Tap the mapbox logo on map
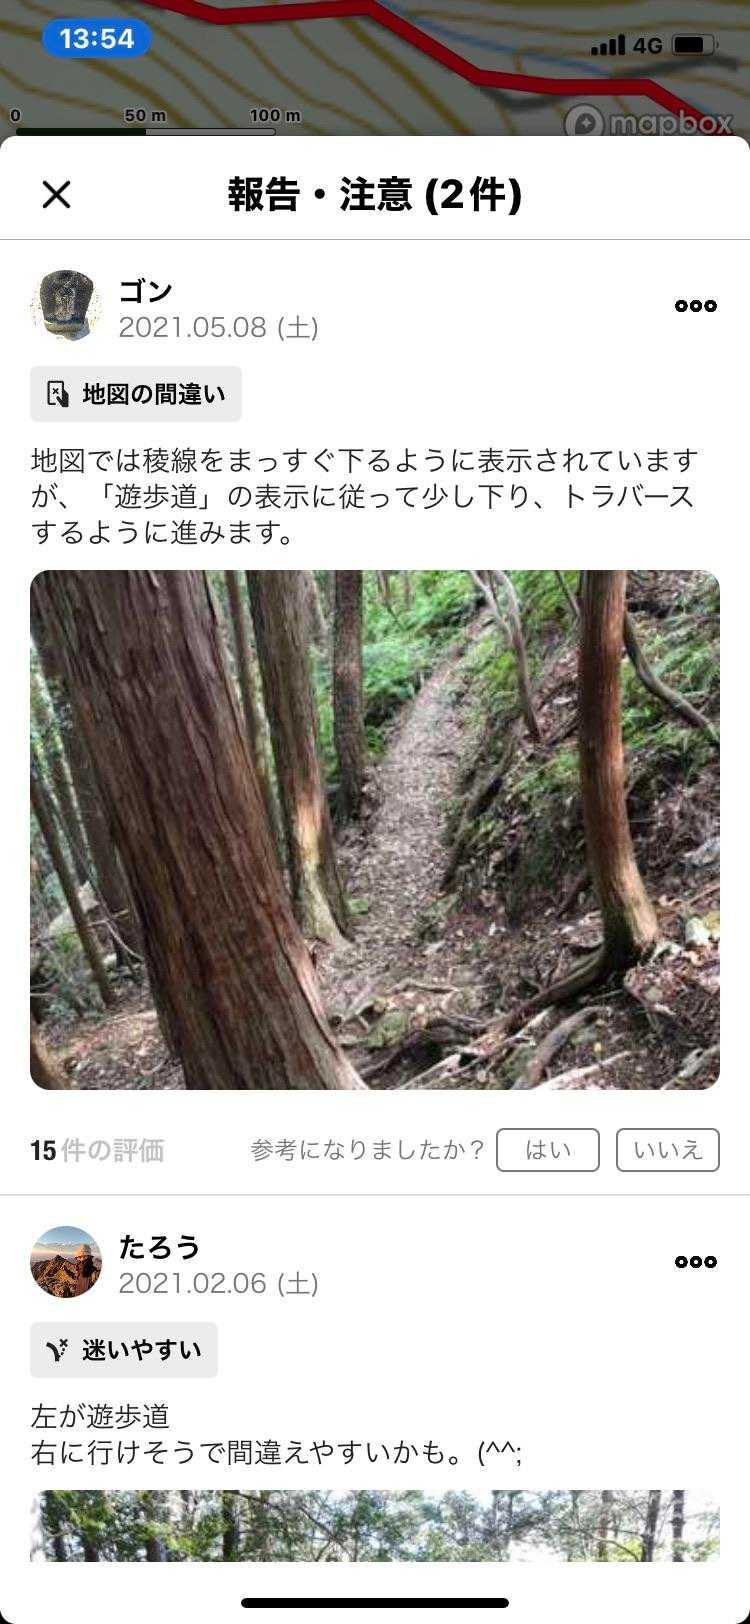 tap(648, 122)
